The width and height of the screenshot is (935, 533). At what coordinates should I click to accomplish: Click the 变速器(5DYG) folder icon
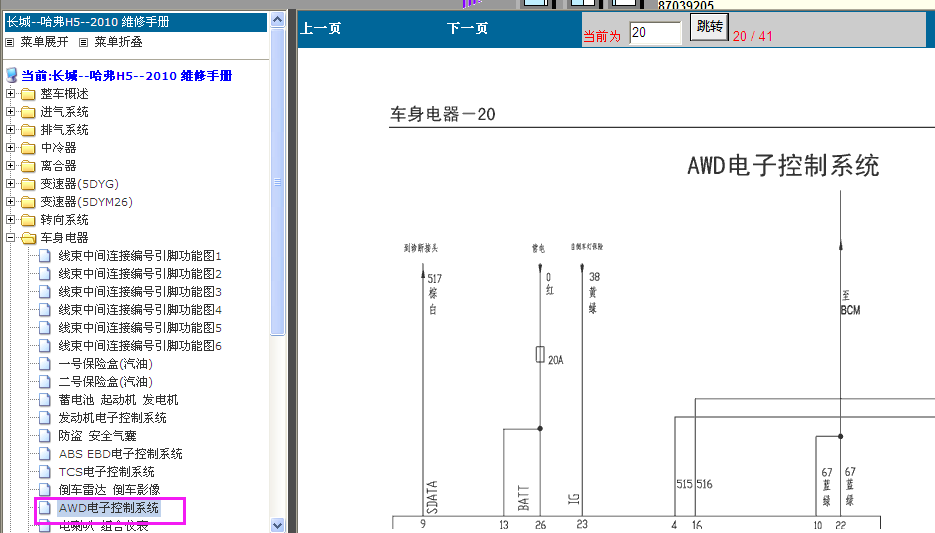click(28, 184)
